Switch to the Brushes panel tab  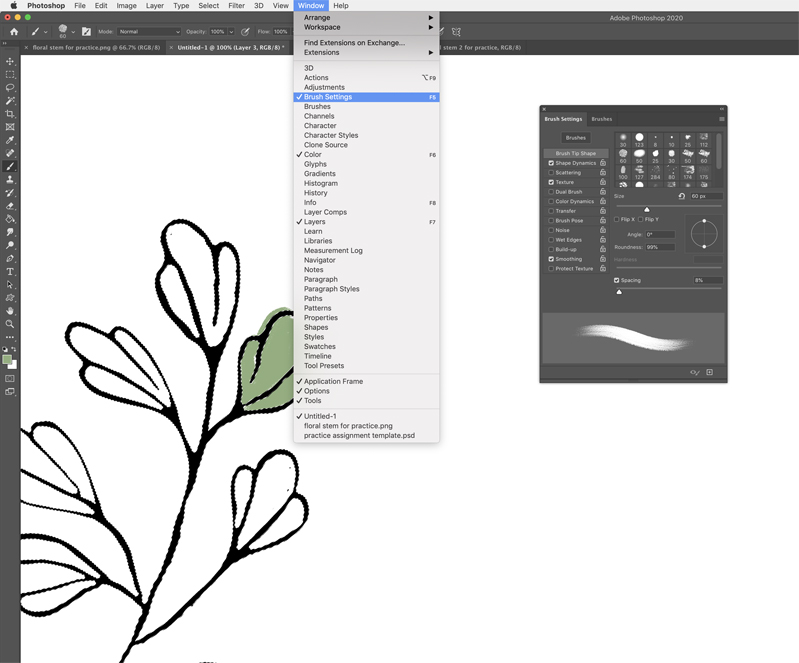(x=601, y=119)
